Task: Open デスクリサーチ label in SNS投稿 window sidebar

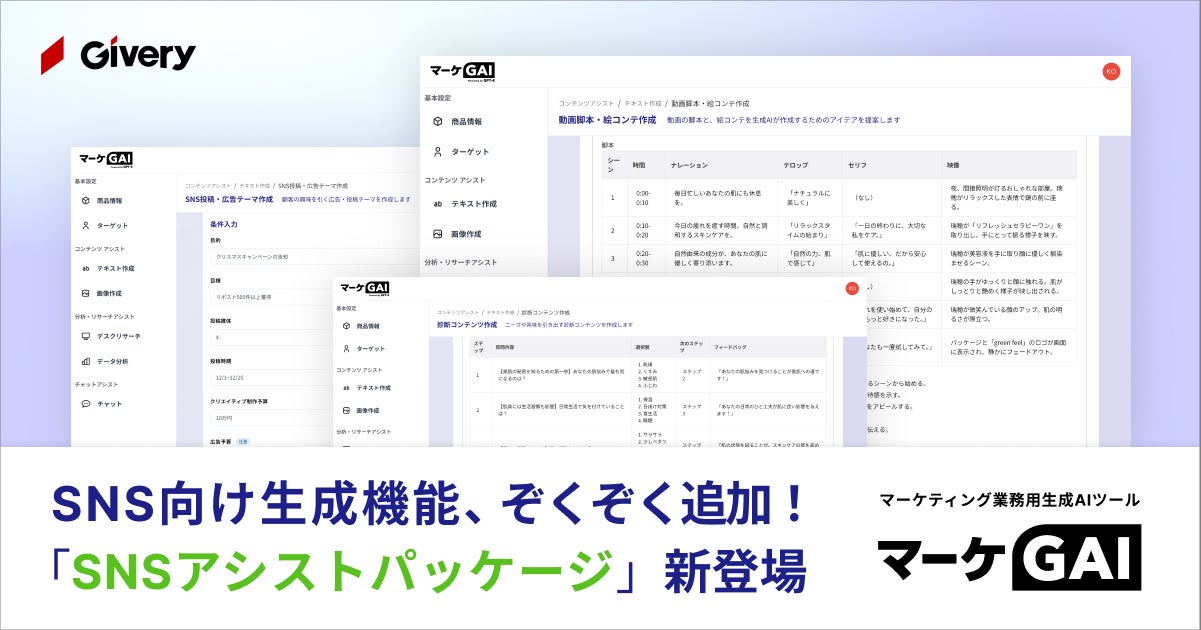Action: point(119,337)
